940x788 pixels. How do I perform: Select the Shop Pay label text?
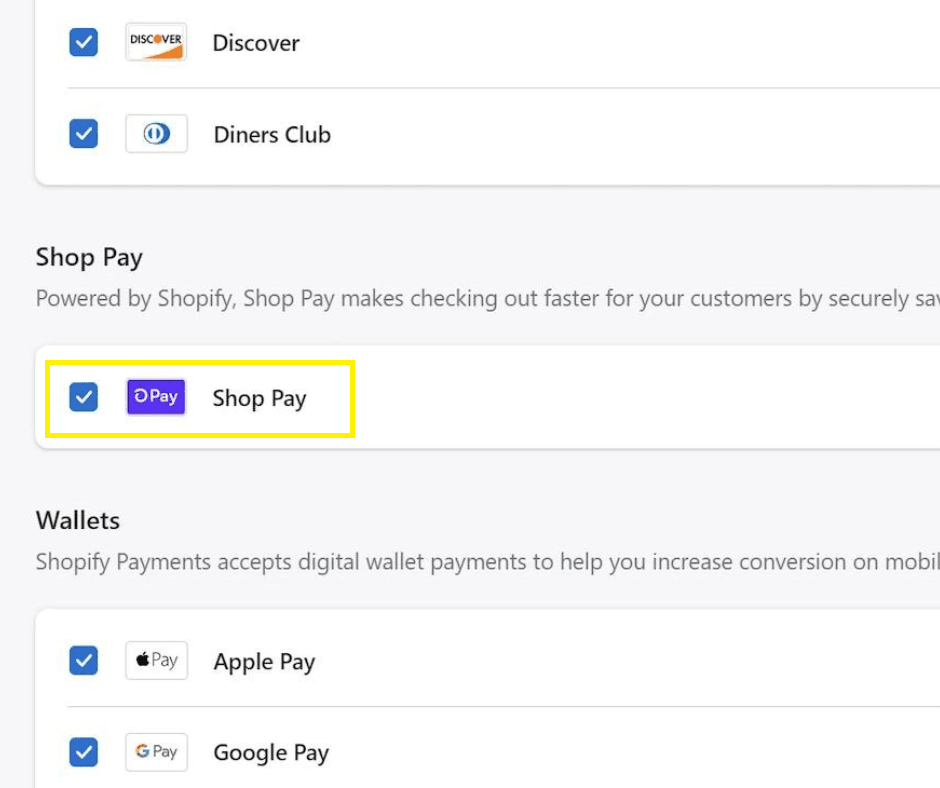coord(259,397)
